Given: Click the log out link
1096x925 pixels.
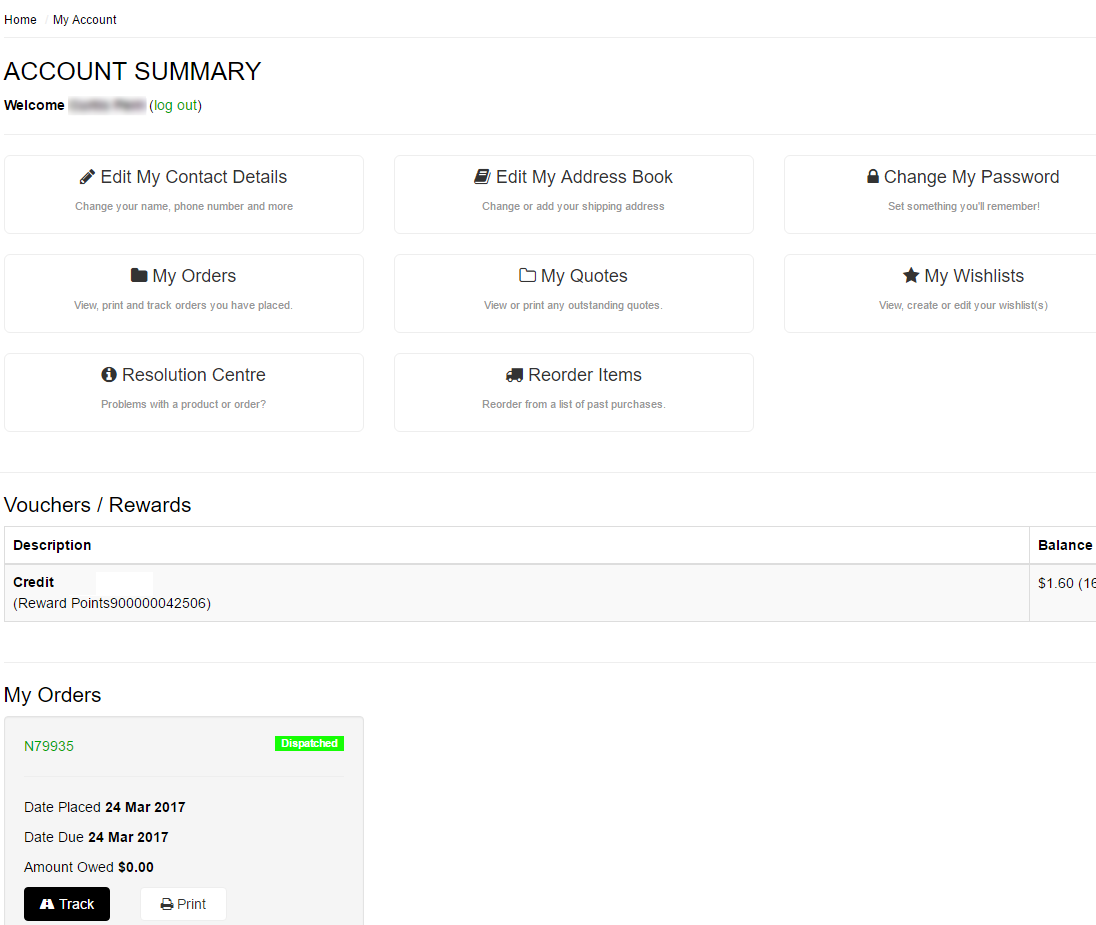Looking at the screenshot, I should (175, 105).
